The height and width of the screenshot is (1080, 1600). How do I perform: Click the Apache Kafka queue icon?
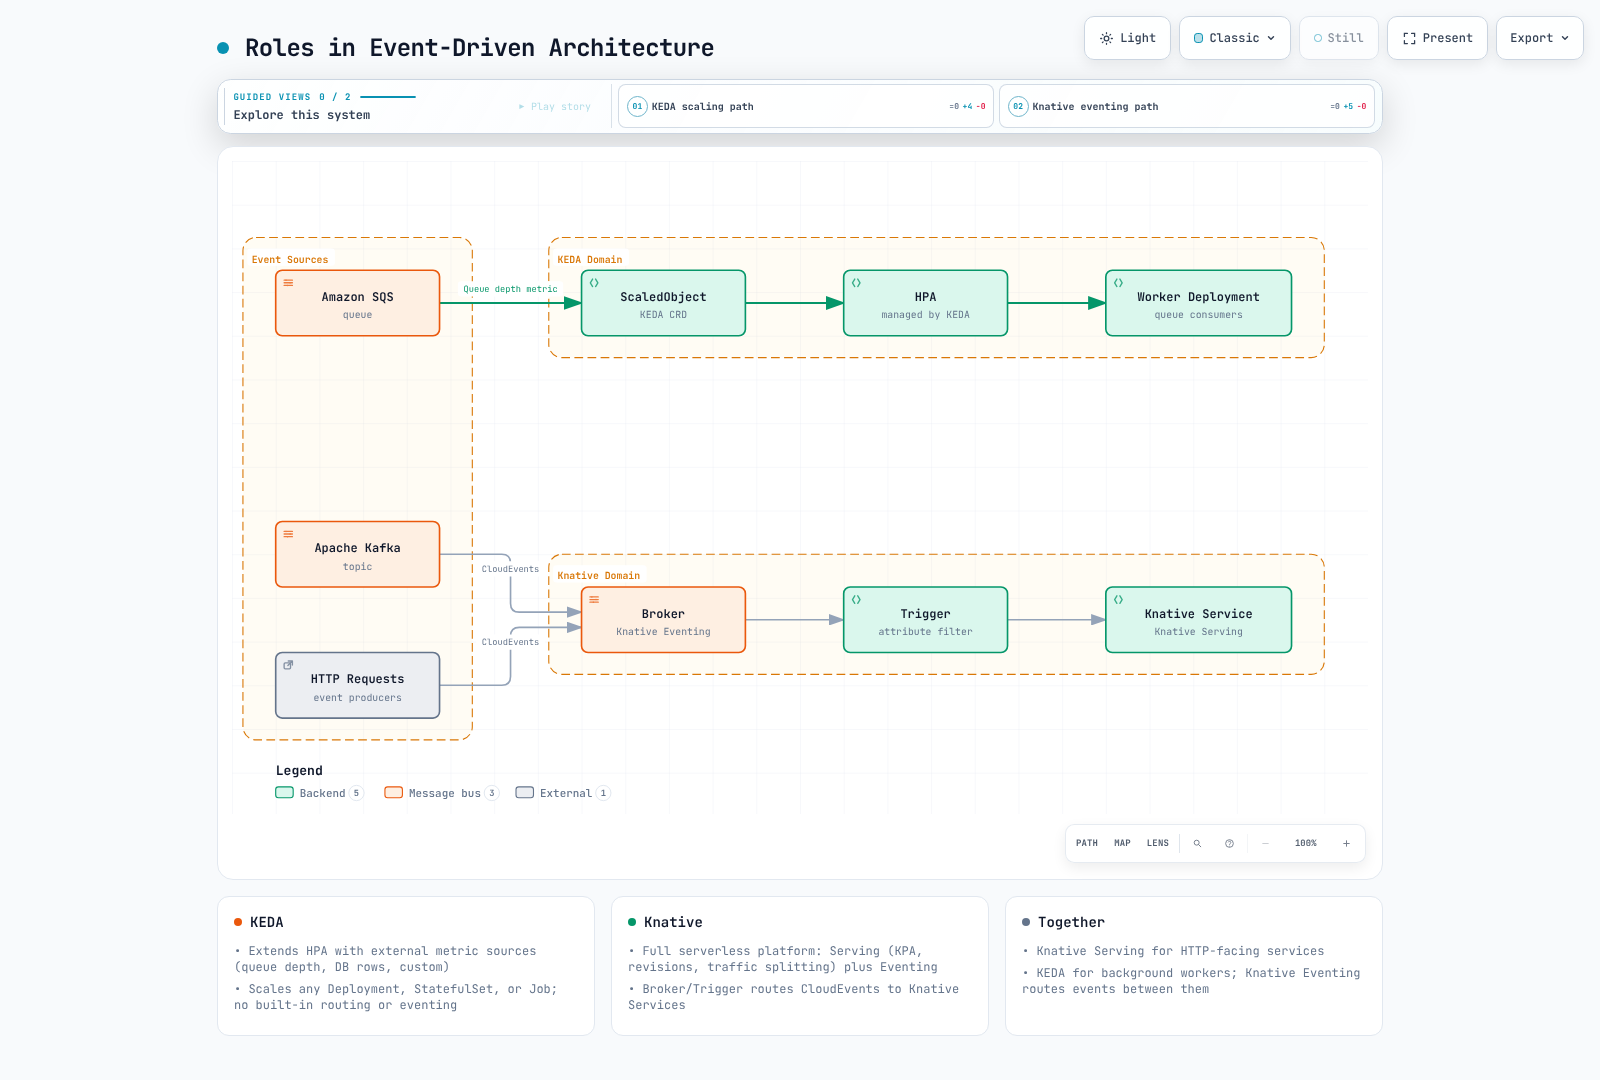[x=288, y=534]
